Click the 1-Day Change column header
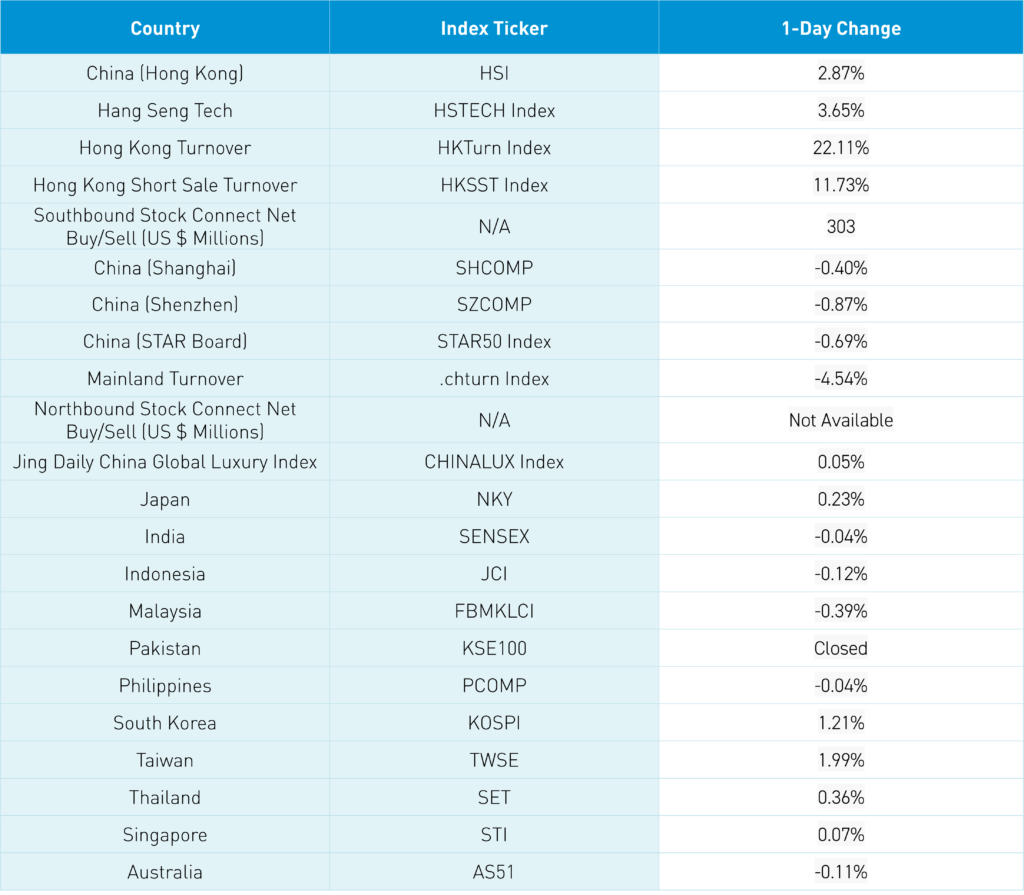Screen dimensions: 1024x895 841,28
